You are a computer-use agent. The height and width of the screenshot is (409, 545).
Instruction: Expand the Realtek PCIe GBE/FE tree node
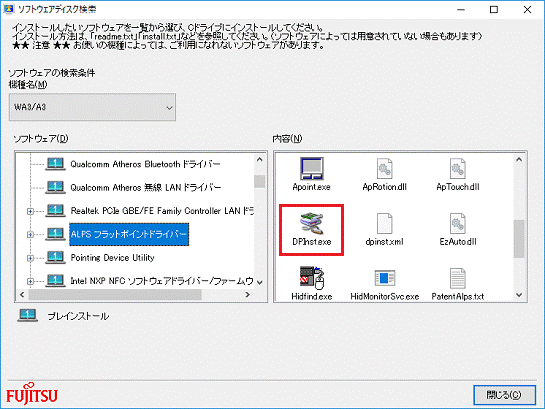tap(30, 211)
